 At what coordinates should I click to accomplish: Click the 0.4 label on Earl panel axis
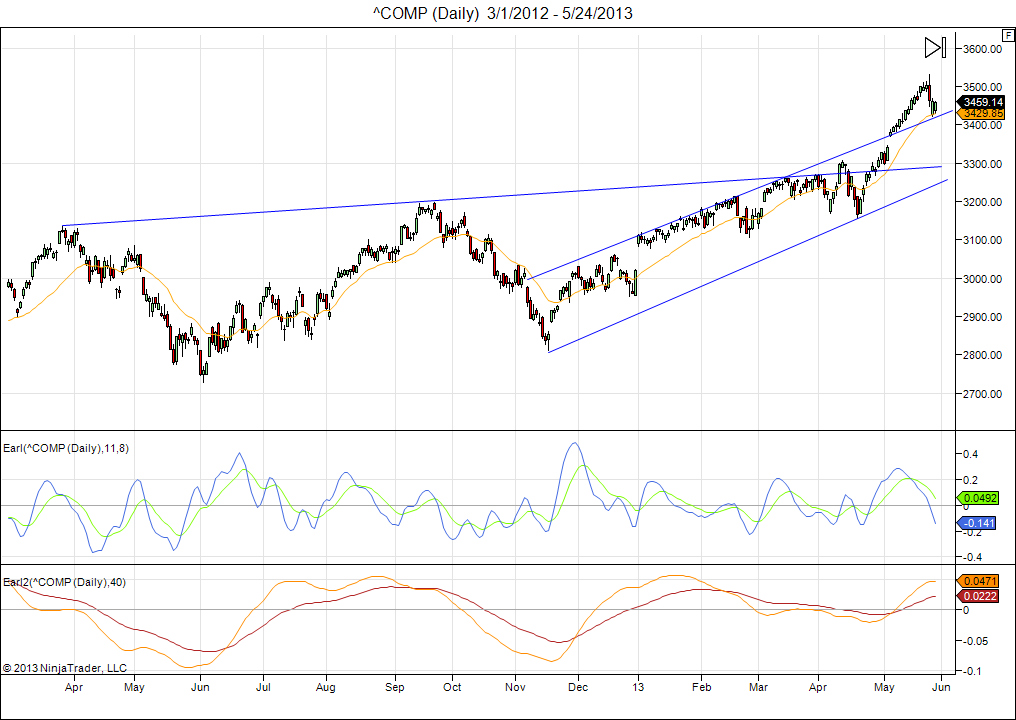(971, 454)
